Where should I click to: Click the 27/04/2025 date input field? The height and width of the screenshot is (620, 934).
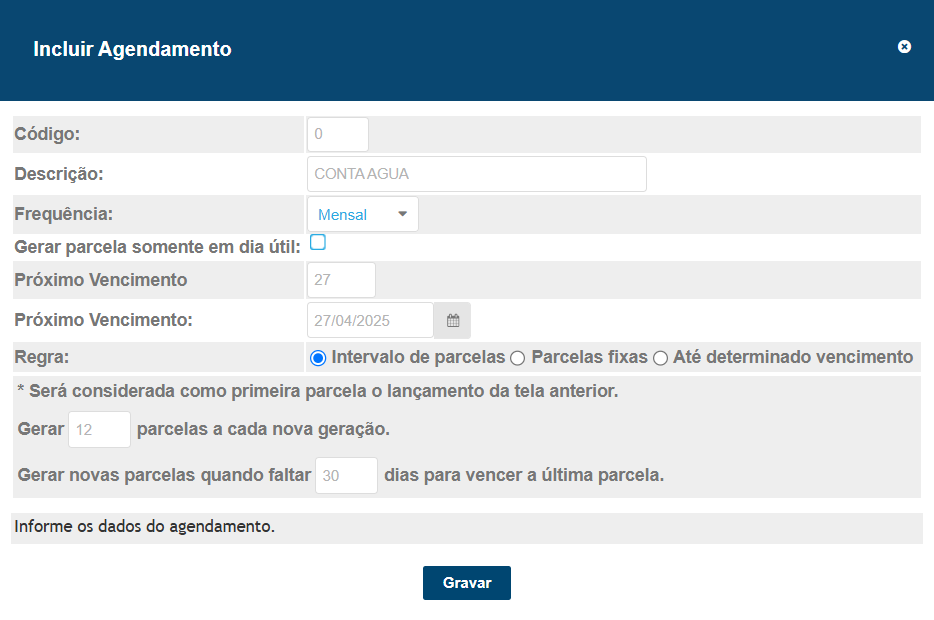(371, 320)
